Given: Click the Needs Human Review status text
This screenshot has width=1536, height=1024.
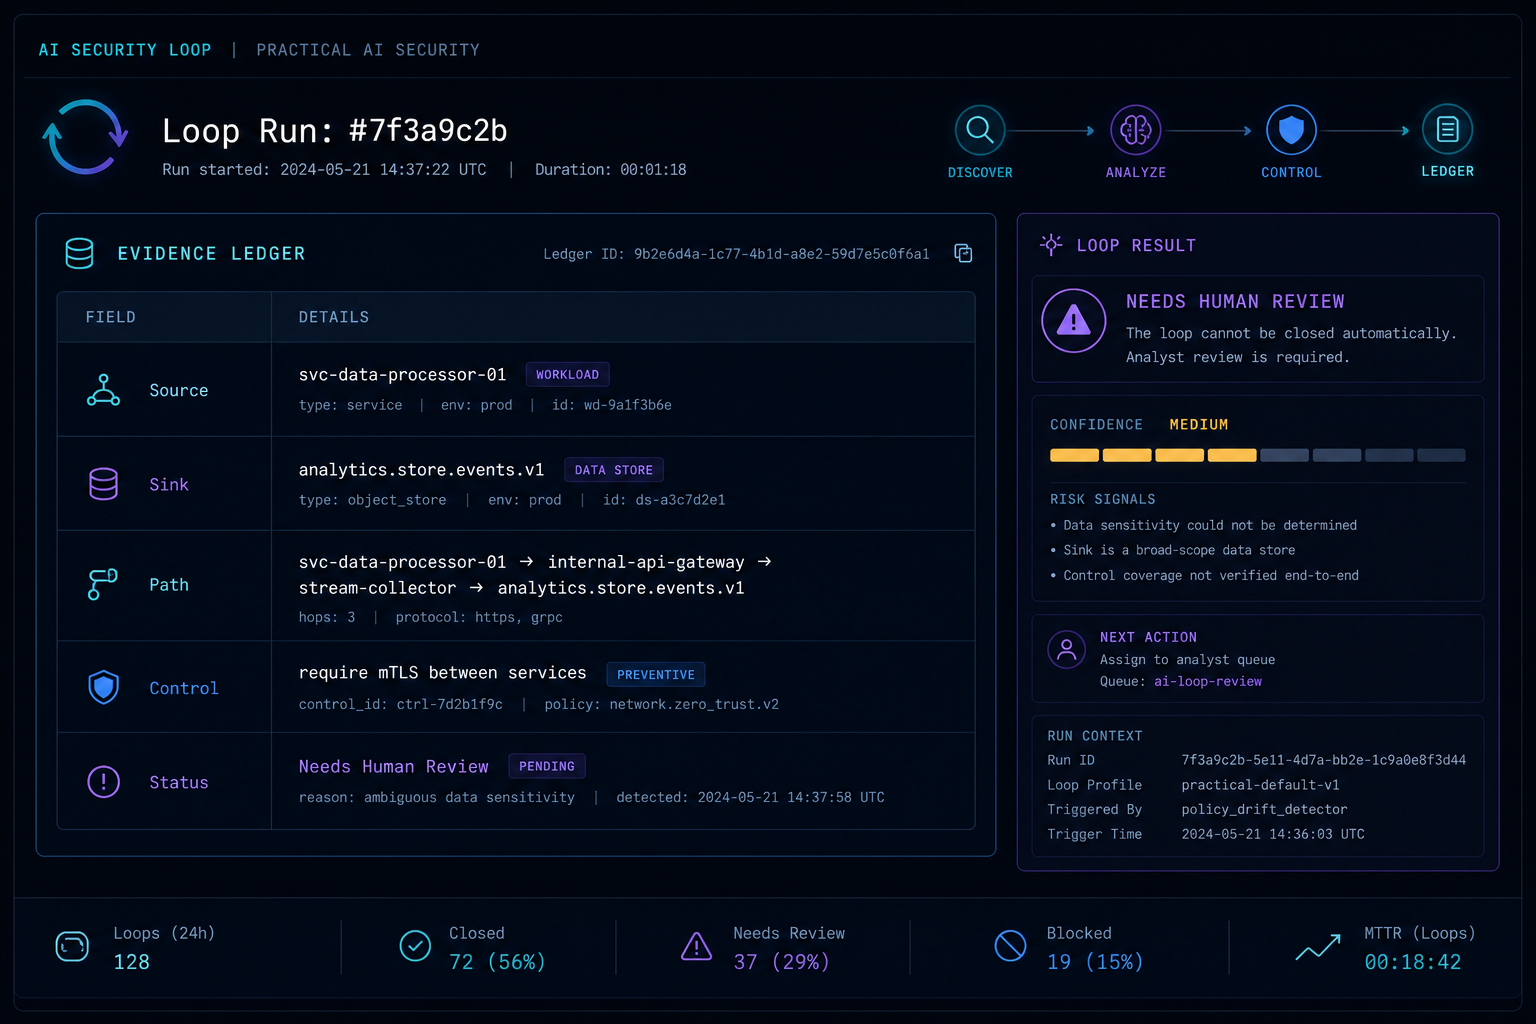Looking at the screenshot, I should [393, 766].
